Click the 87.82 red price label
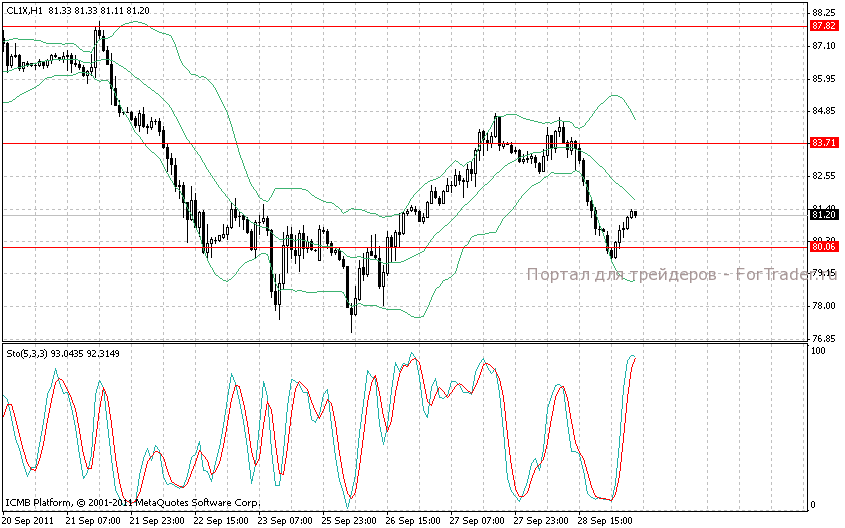This screenshot has height=528, width=845. pos(824,26)
